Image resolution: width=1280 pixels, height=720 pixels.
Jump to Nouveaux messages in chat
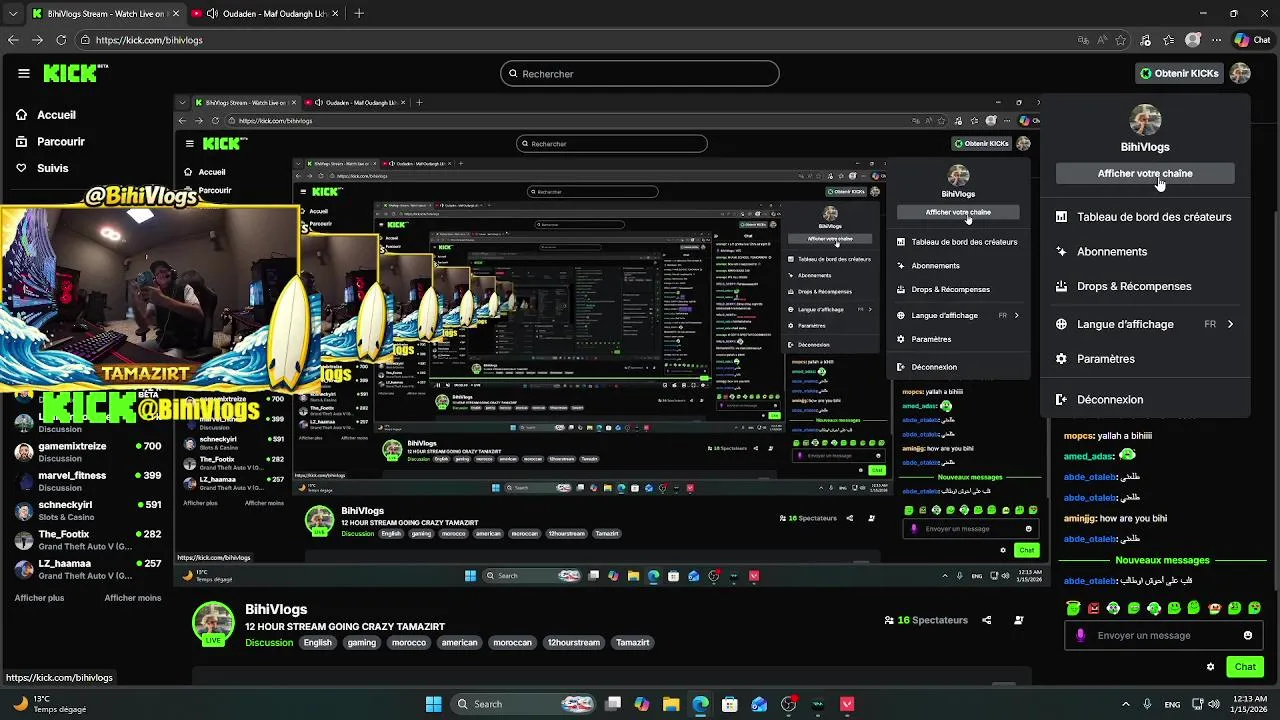(x=1162, y=560)
